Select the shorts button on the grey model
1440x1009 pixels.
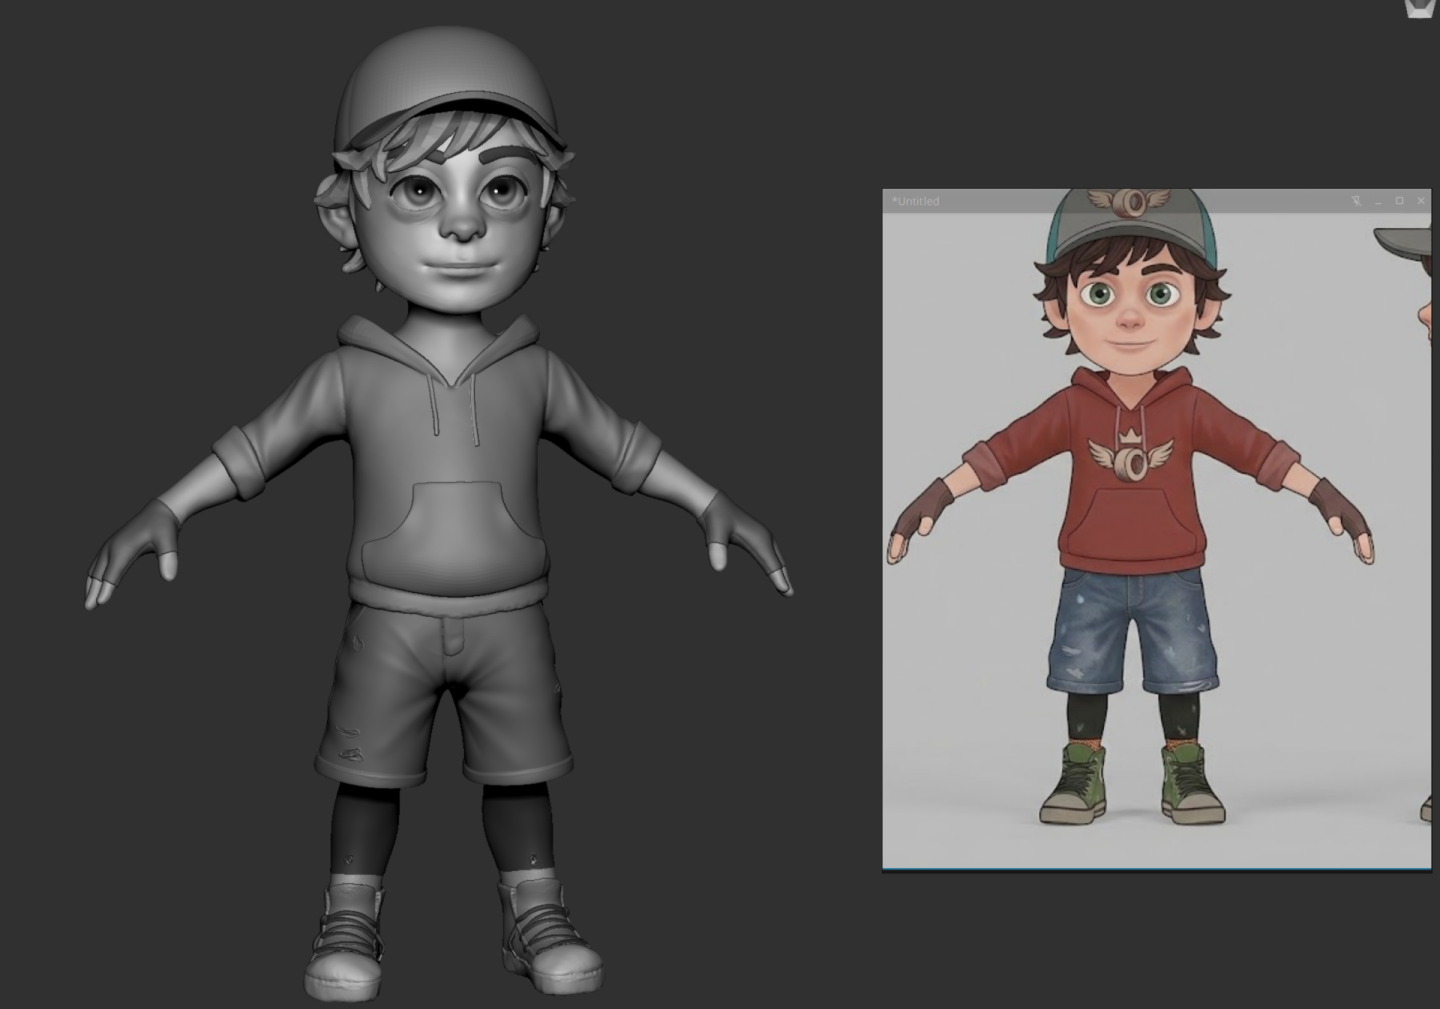(455, 636)
